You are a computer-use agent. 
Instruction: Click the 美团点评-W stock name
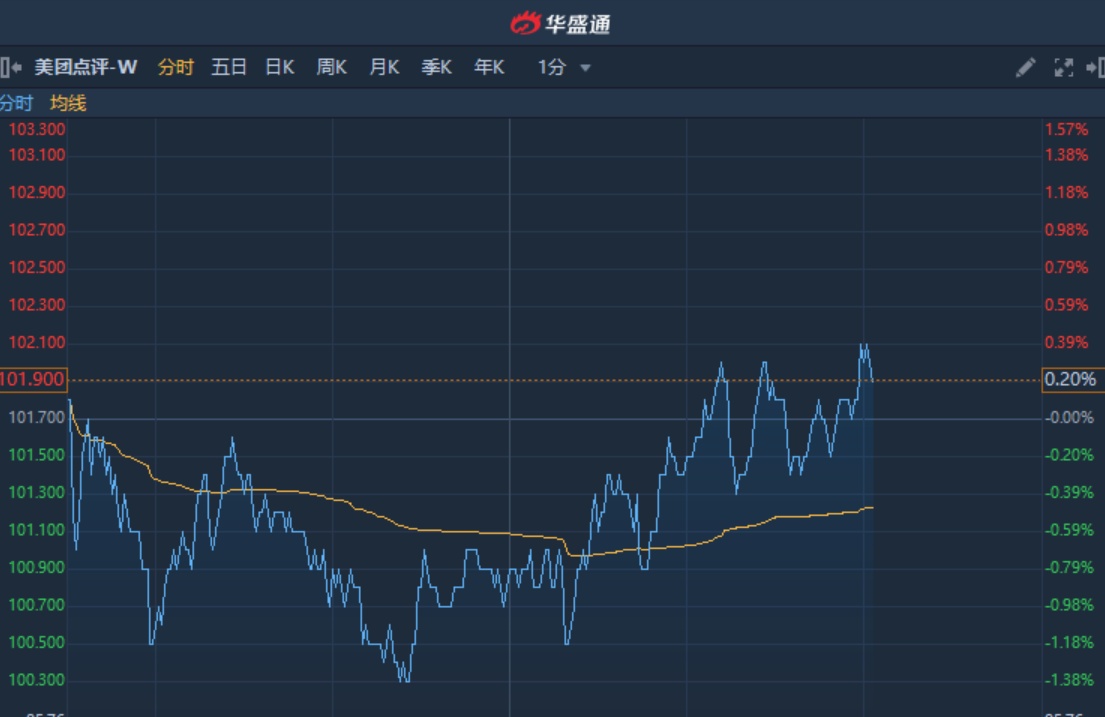pos(86,68)
